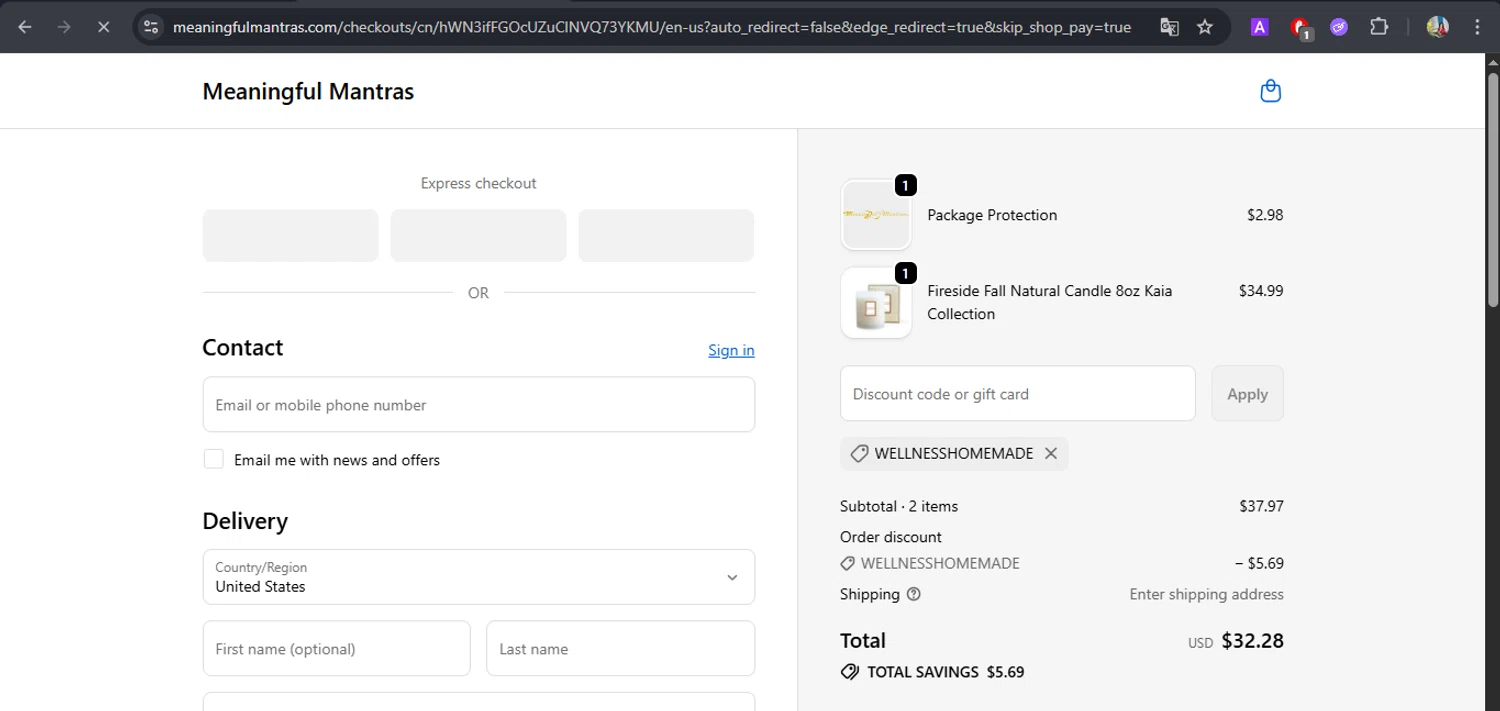Image resolution: width=1500 pixels, height=711 pixels.
Task: Click the $2.98 package protection price
Action: (x=1265, y=215)
